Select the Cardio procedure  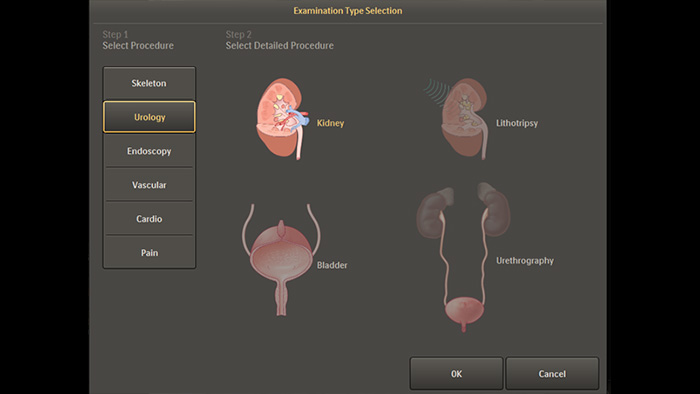pos(149,219)
